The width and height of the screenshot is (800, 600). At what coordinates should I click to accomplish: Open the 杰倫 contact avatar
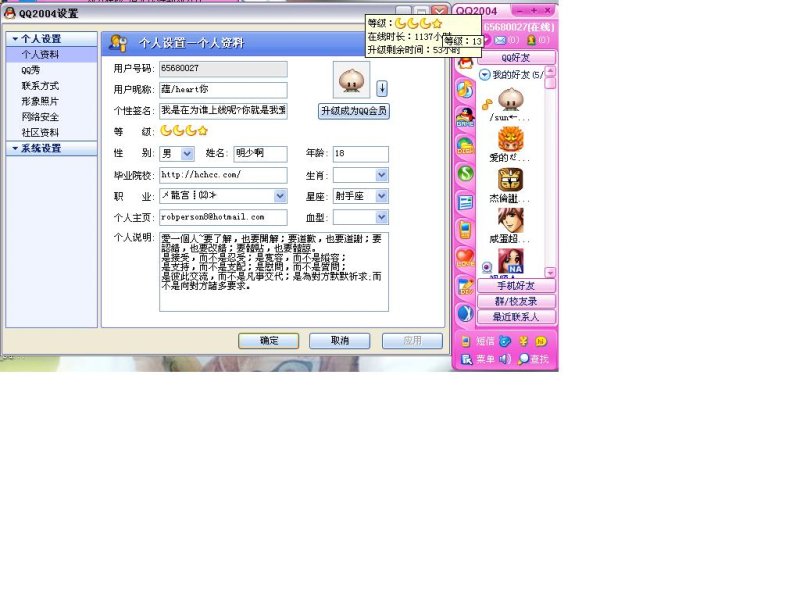[510, 181]
